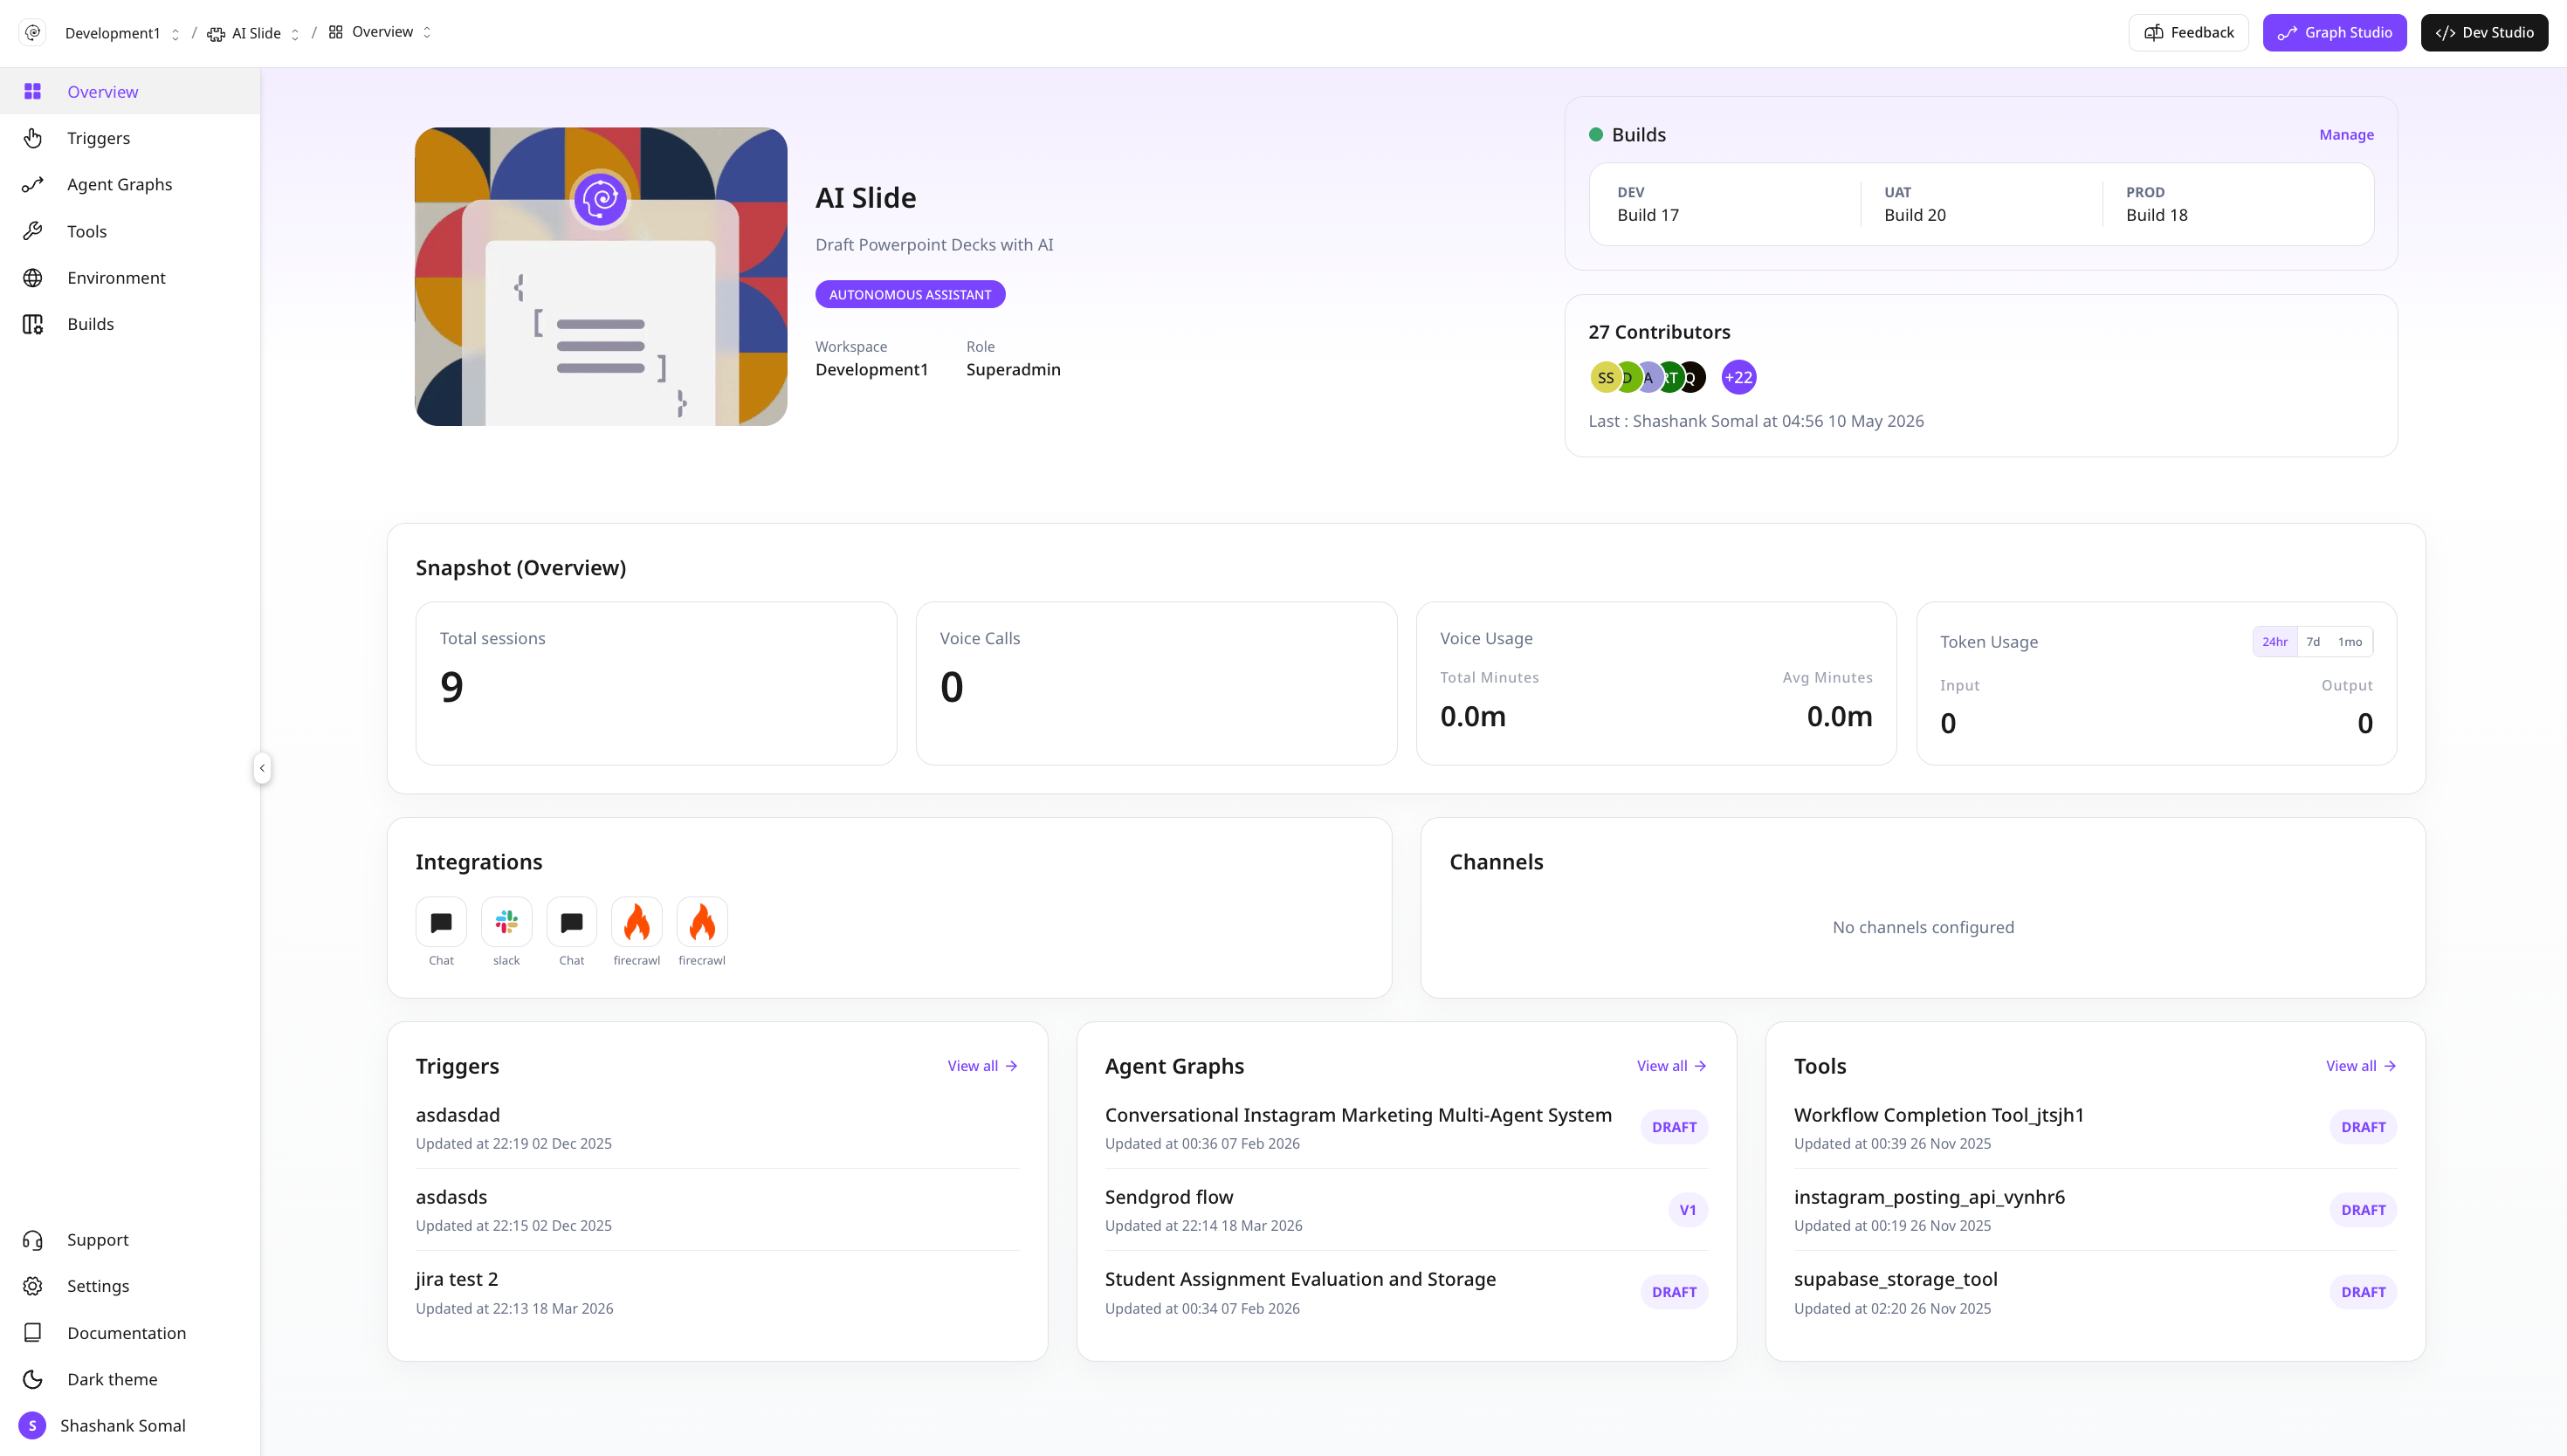This screenshot has width=2567, height=1456.
Task: Click View all in the Agent Graphs card
Action: [1671, 1066]
